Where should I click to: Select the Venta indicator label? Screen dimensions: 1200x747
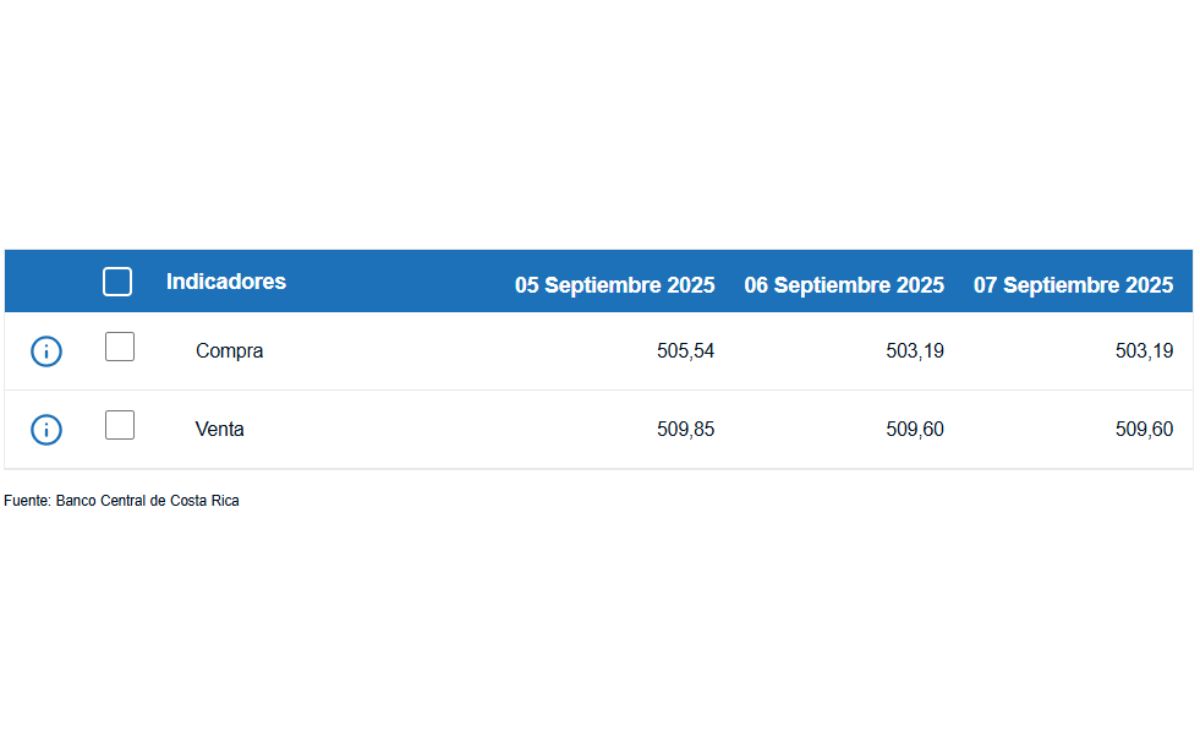click(x=220, y=429)
